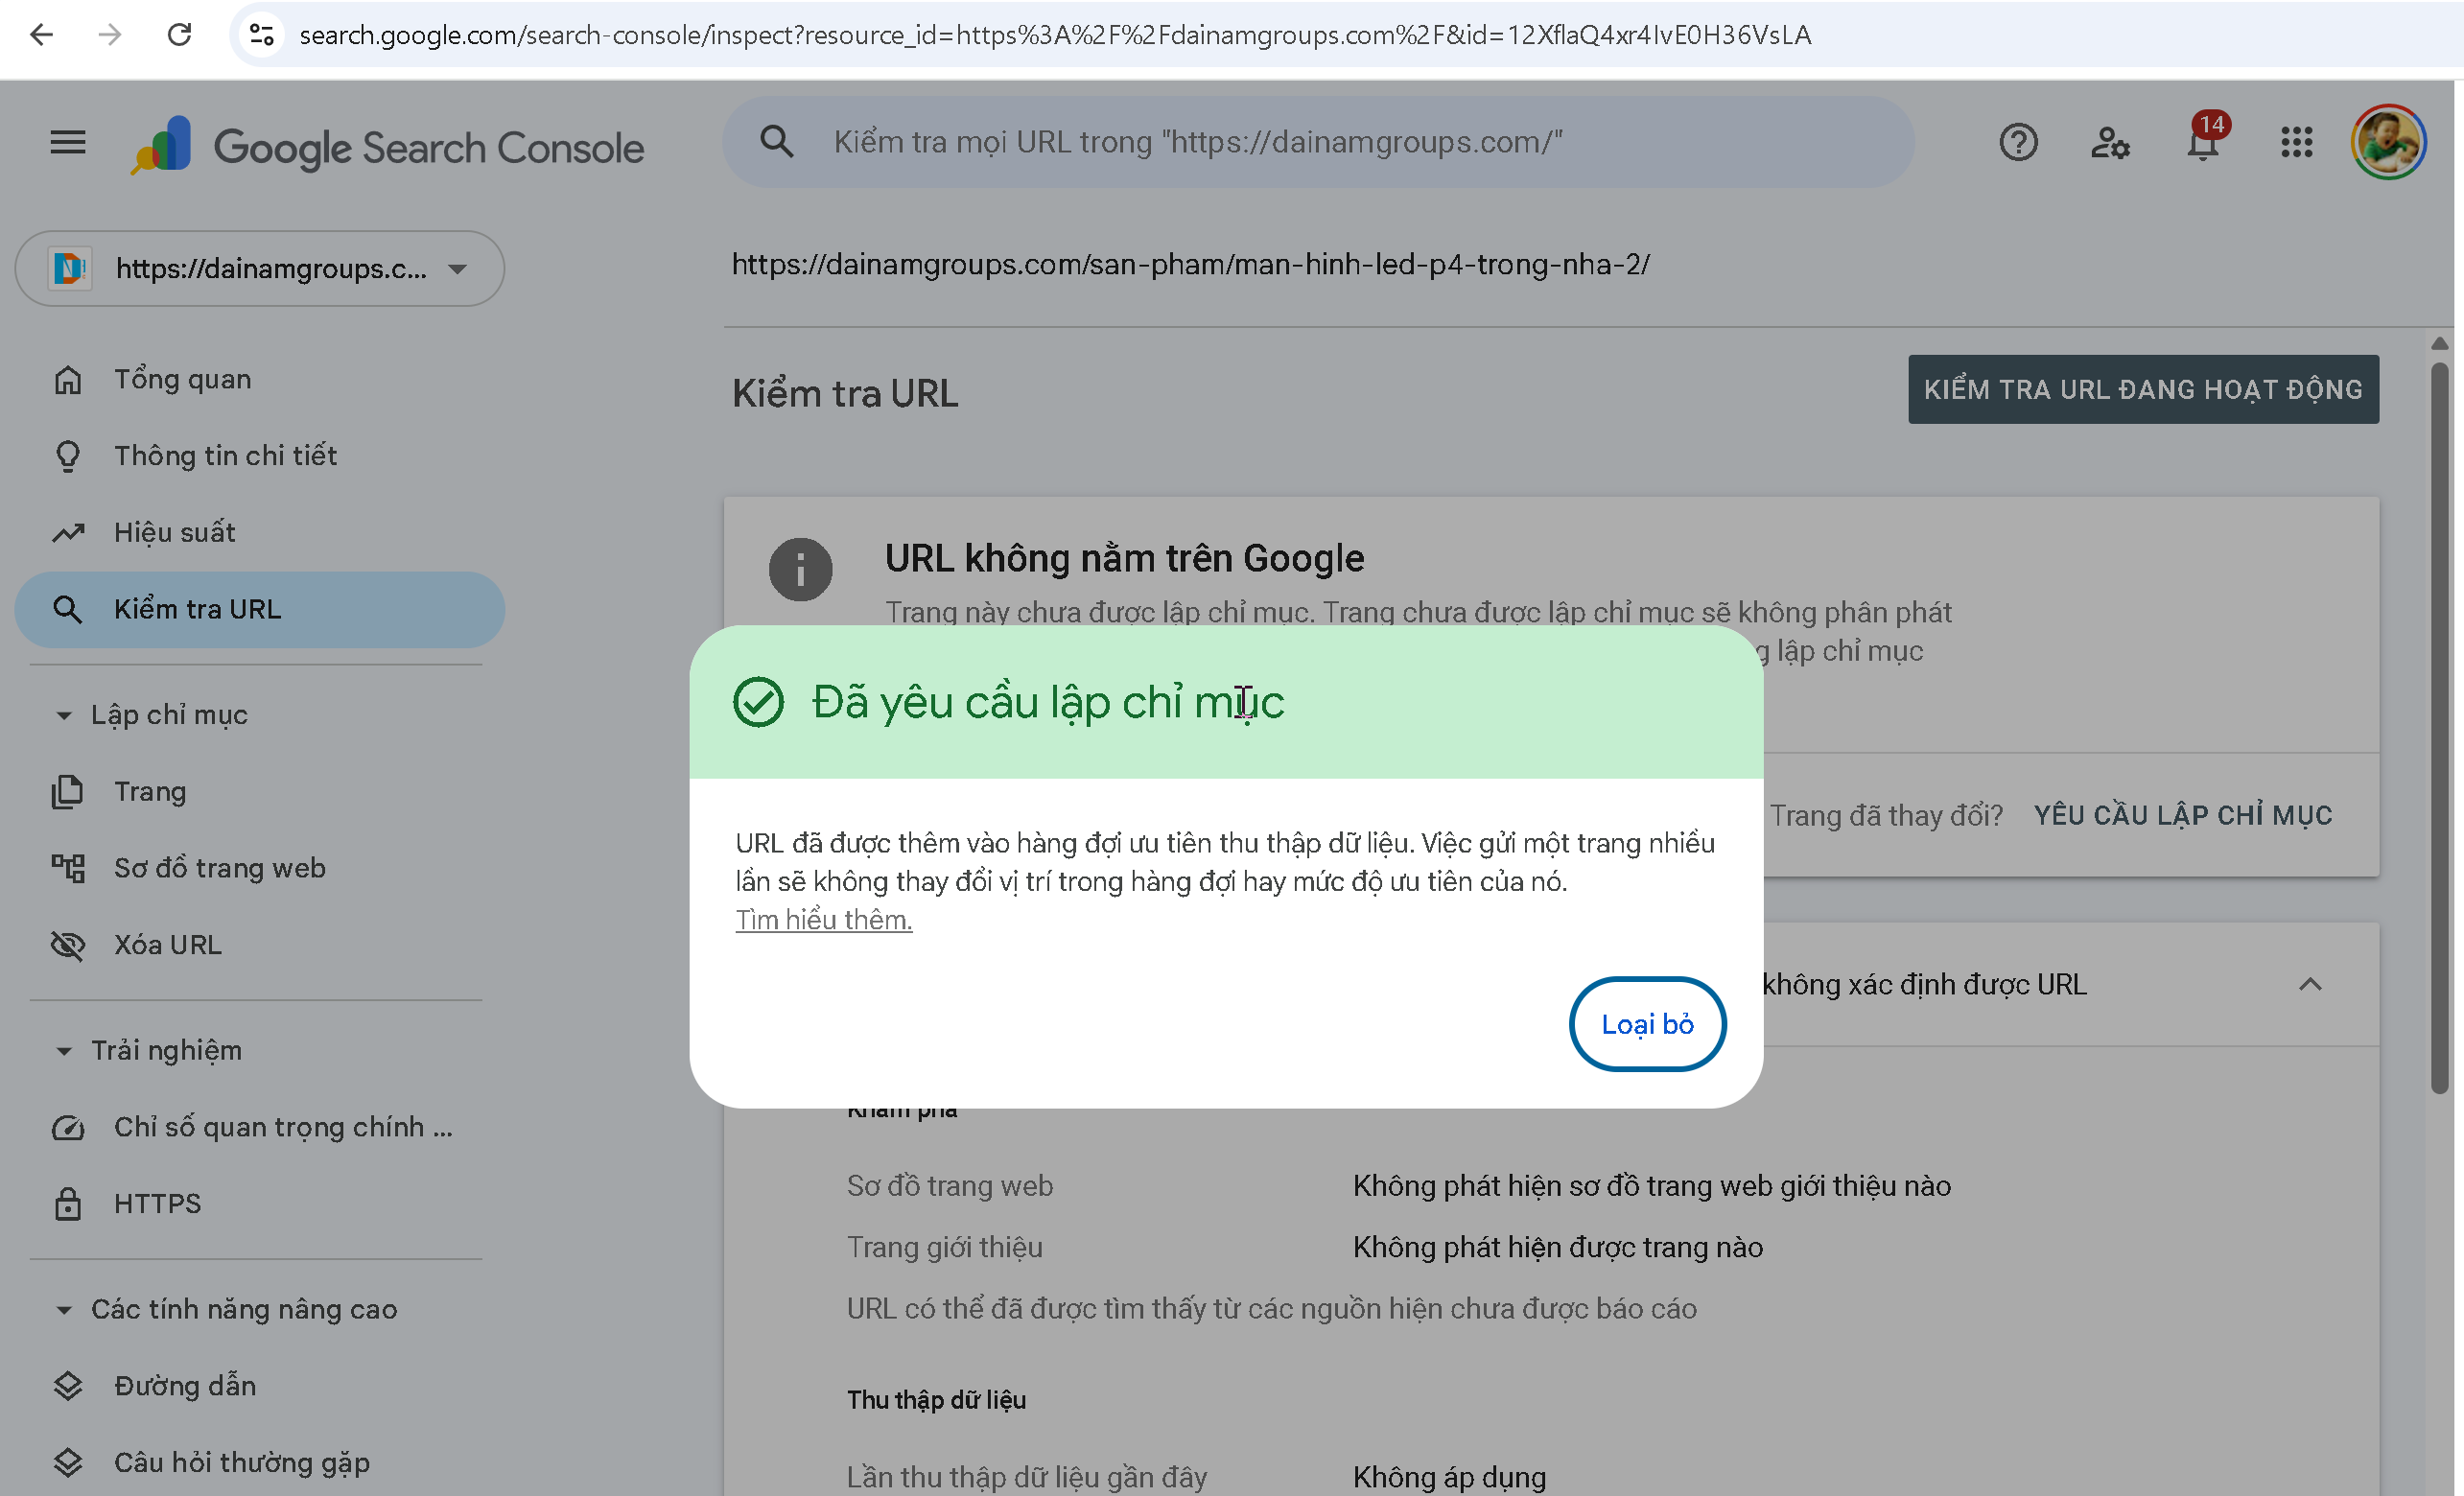Open Sơ đồ trang web sitemaps

pyautogui.click(x=259, y=868)
